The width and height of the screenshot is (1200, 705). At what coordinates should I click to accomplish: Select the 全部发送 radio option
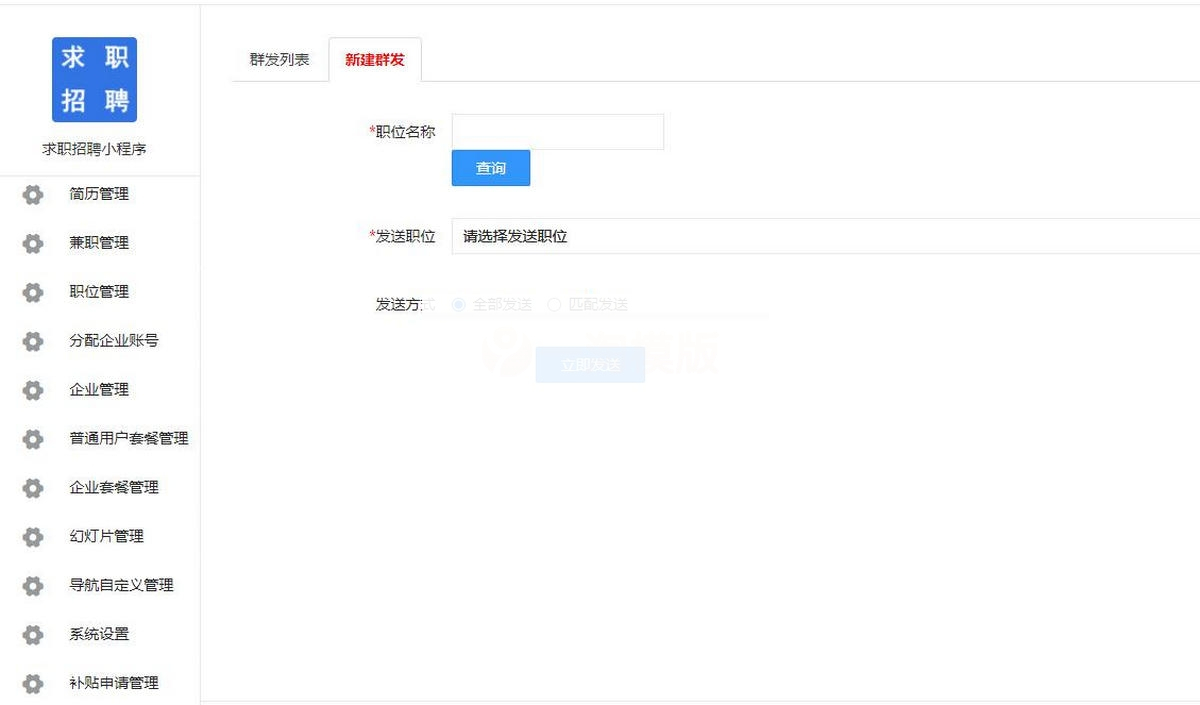tap(458, 304)
